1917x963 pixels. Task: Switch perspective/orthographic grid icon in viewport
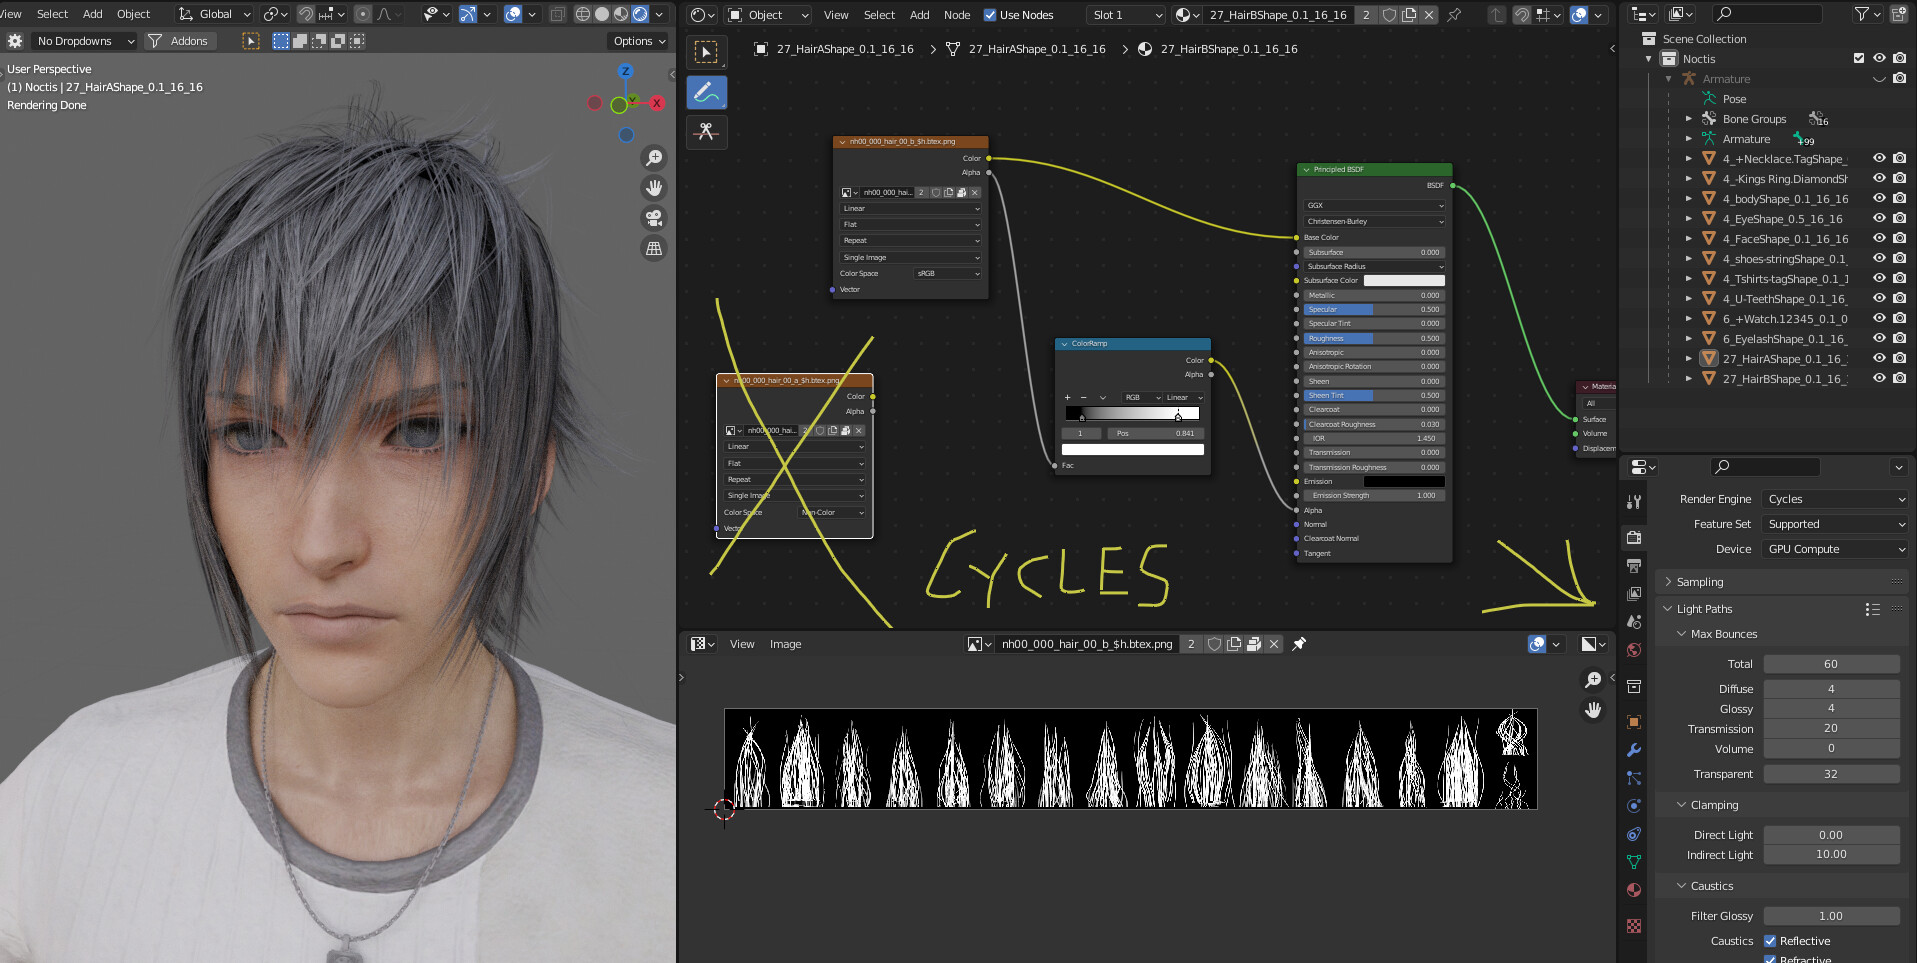click(654, 248)
